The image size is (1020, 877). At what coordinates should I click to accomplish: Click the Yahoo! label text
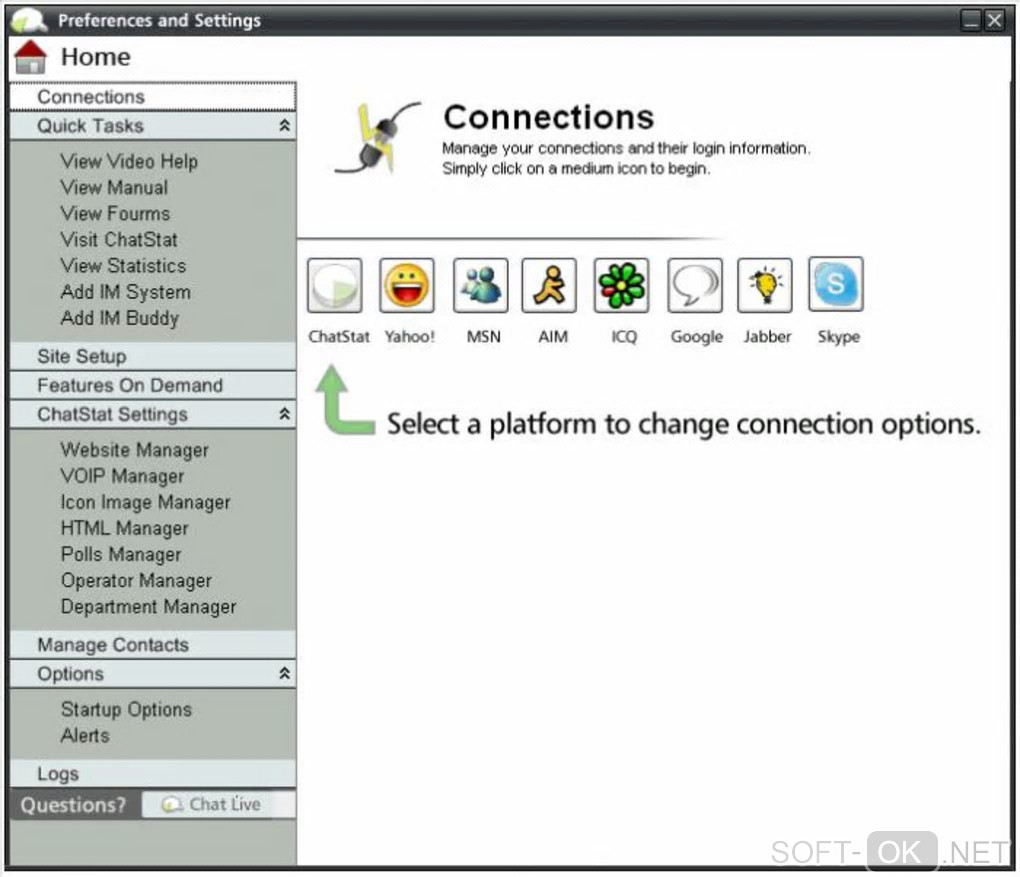click(x=409, y=336)
